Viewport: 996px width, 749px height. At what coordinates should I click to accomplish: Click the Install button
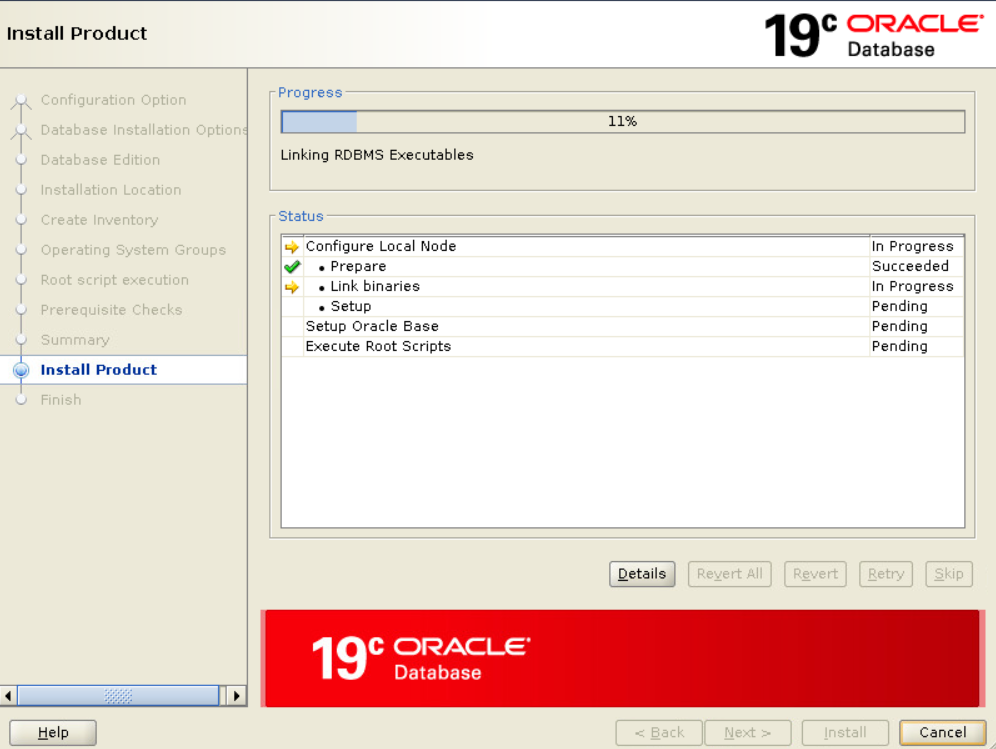coord(845,732)
